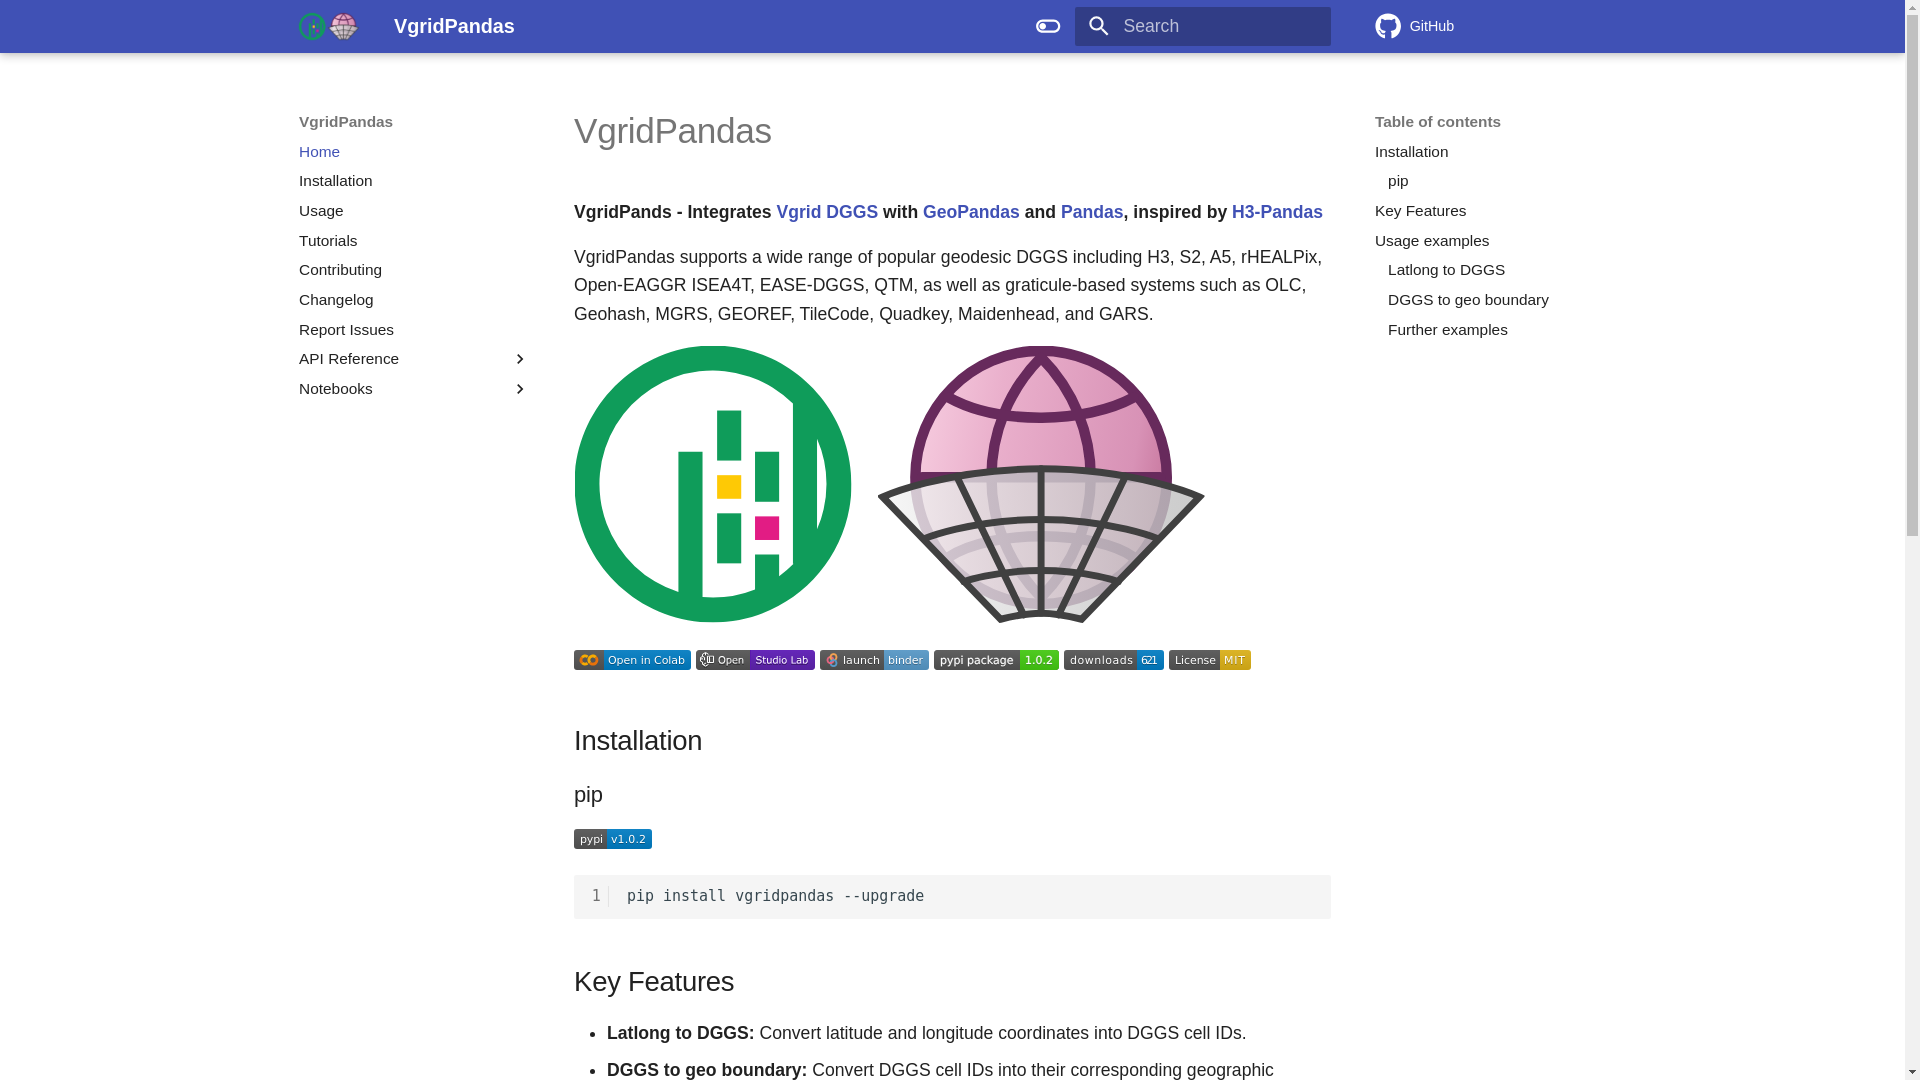Click the VgridPandas logo in header
The image size is (1920, 1080).
pos(328,26)
